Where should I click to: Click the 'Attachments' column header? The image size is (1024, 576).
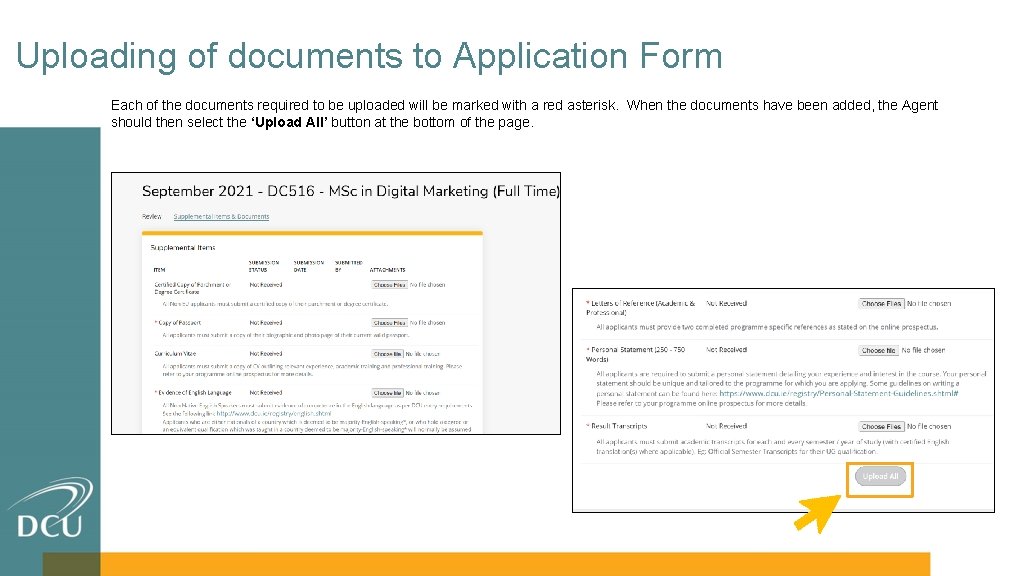point(387,270)
